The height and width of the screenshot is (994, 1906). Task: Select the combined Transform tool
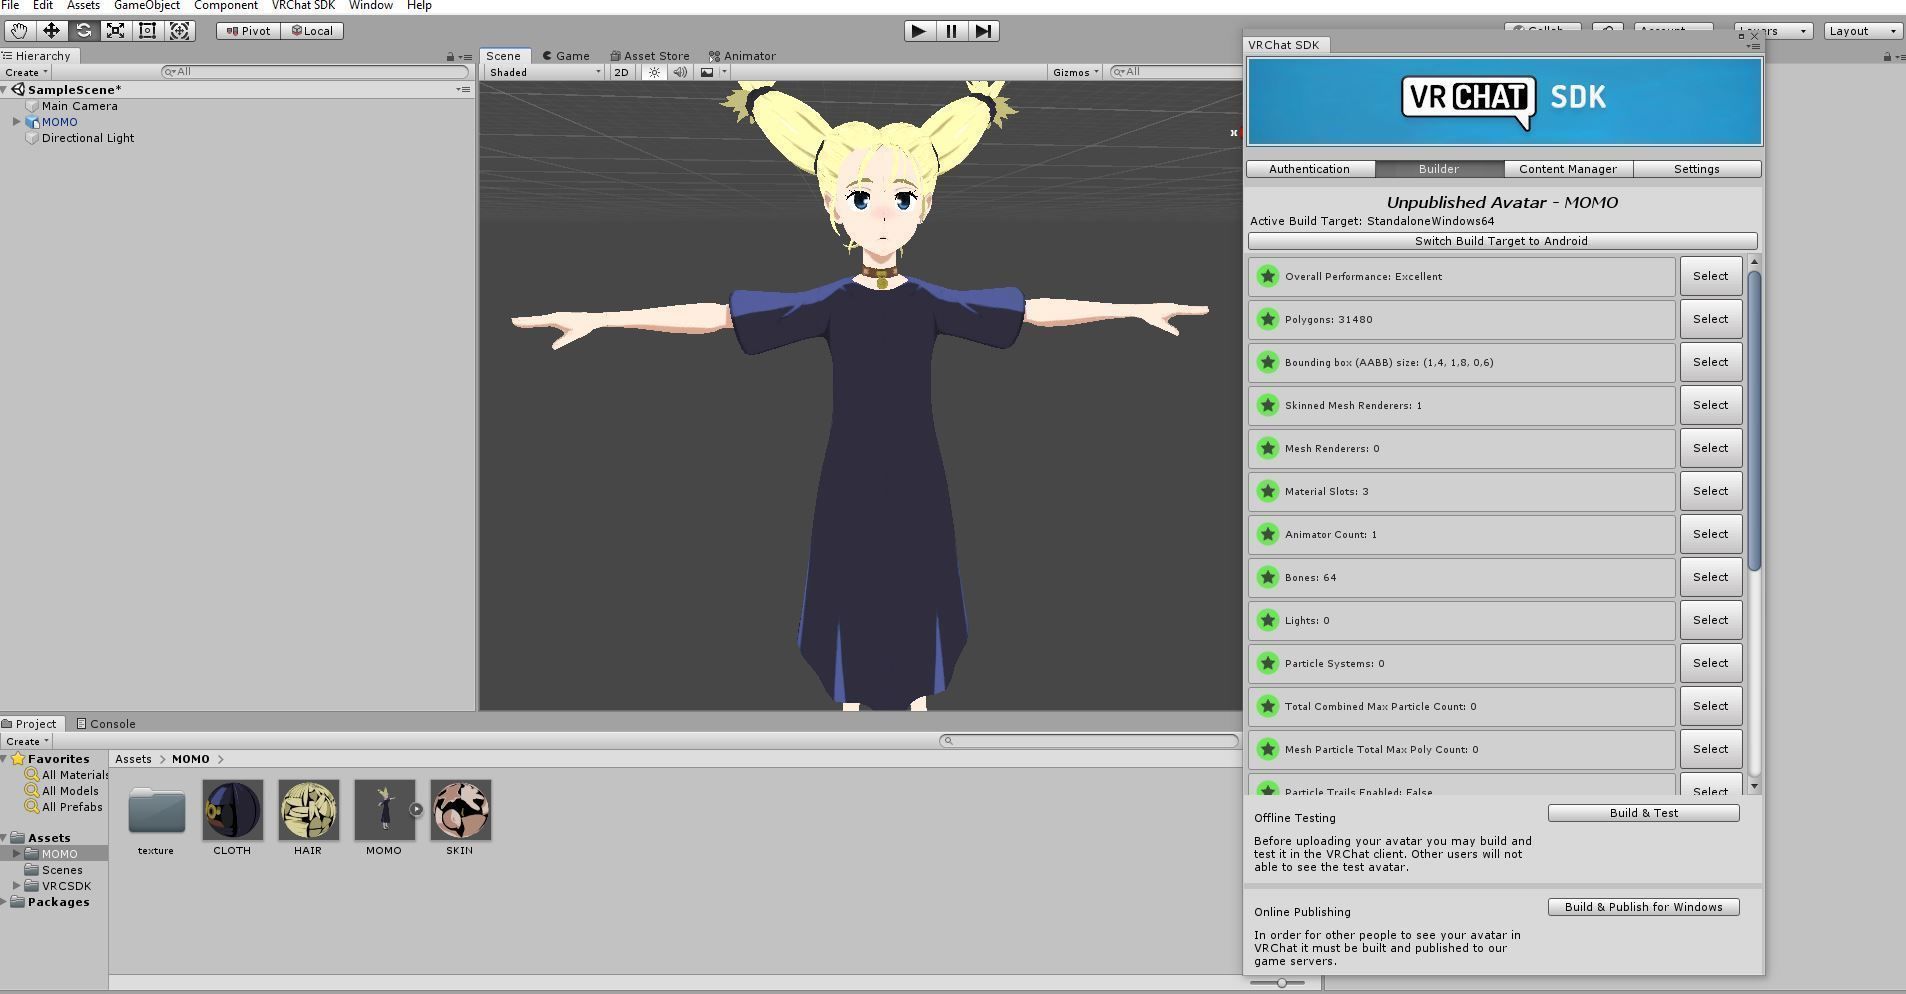pyautogui.click(x=179, y=31)
